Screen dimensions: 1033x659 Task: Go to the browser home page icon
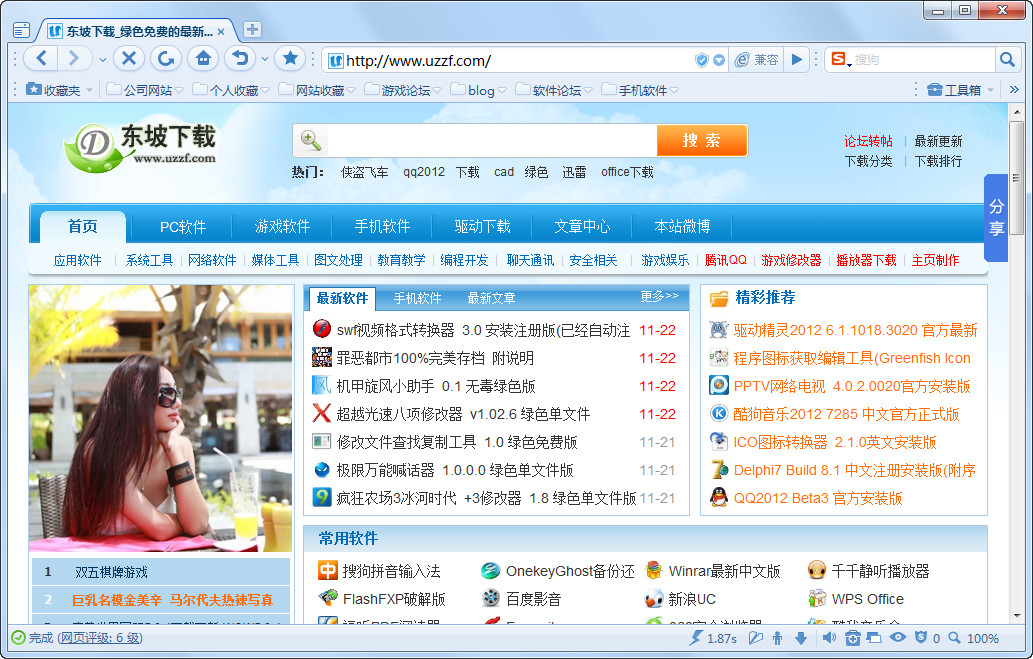coord(203,59)
